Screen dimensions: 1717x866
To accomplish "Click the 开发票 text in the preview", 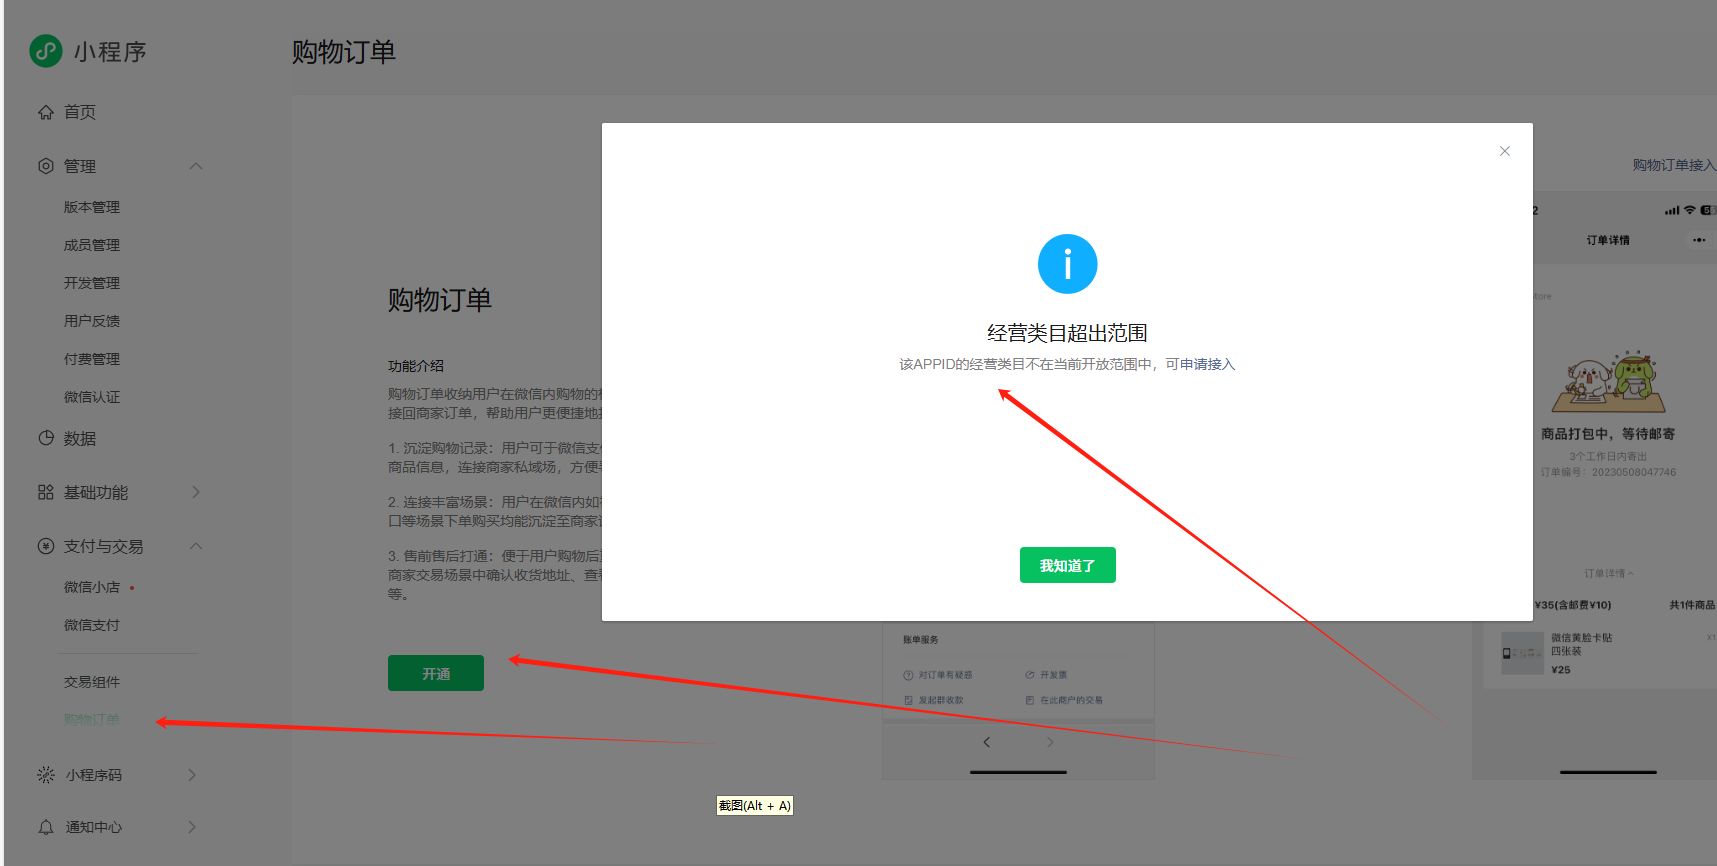I will pos(1053,675).
